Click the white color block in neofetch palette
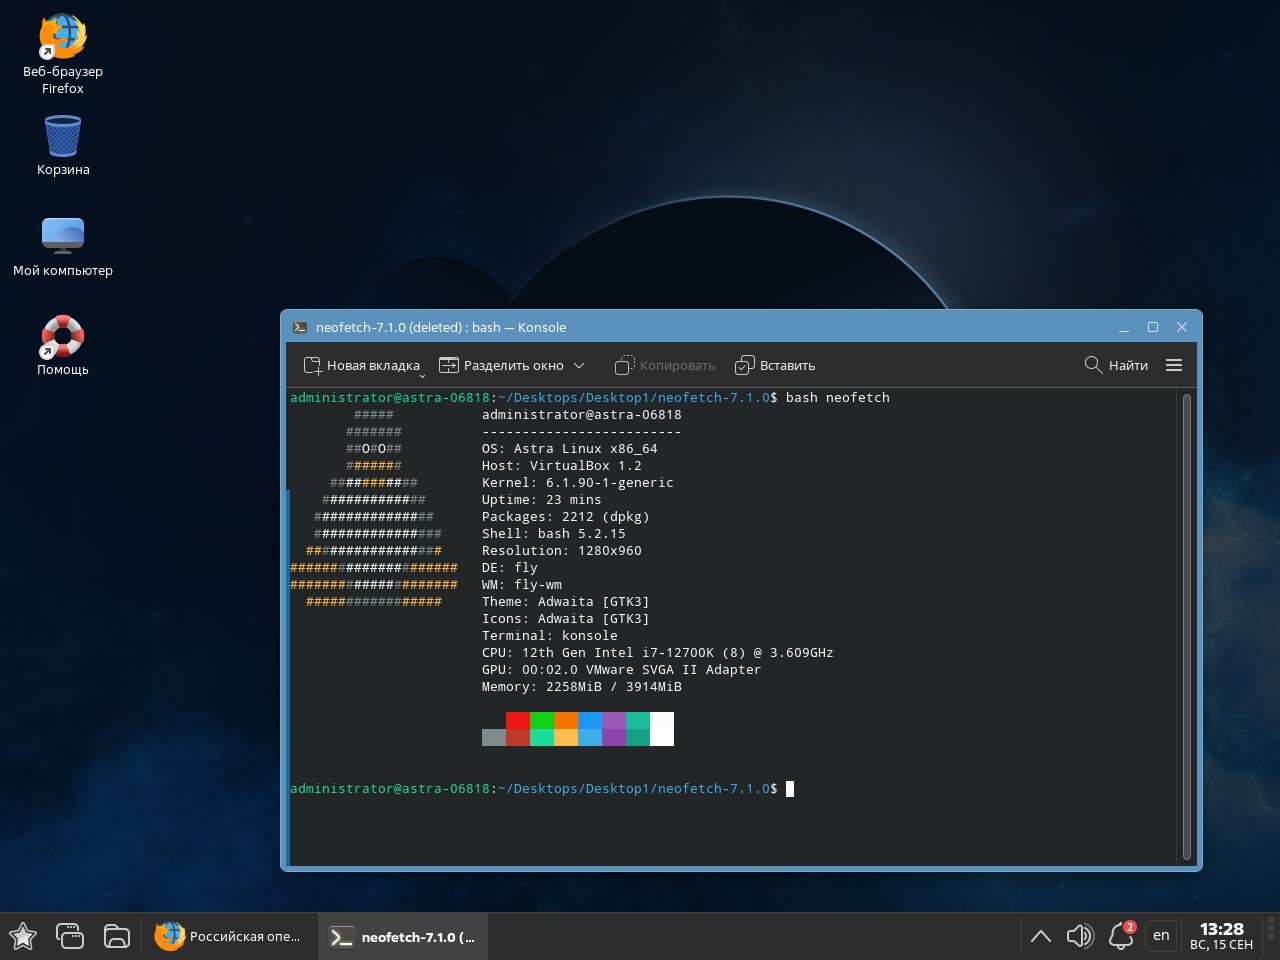The image size is (1280, 960). coord(662,729)
